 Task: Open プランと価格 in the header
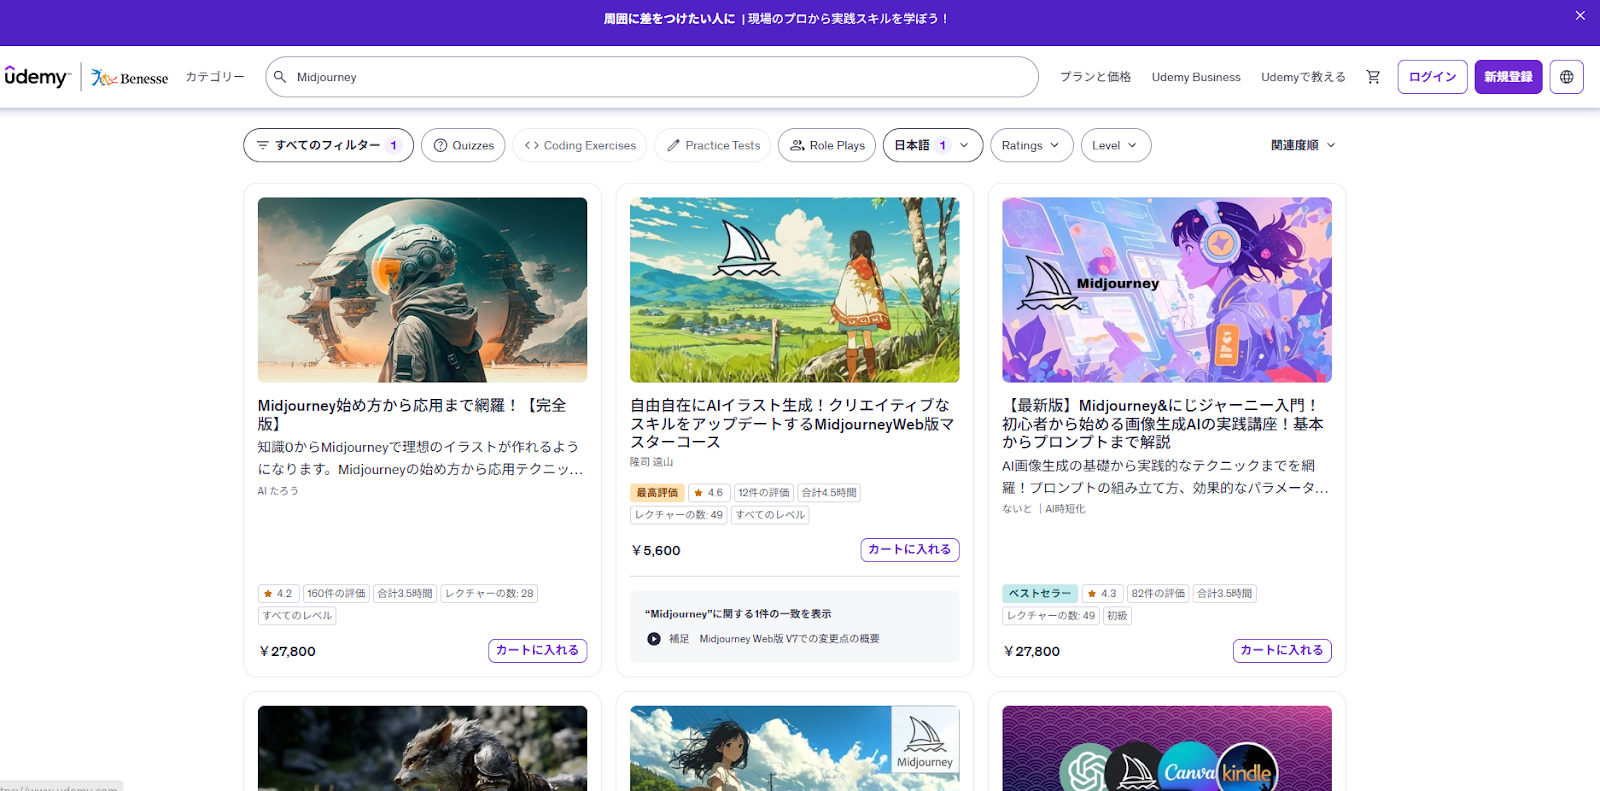1095,77
